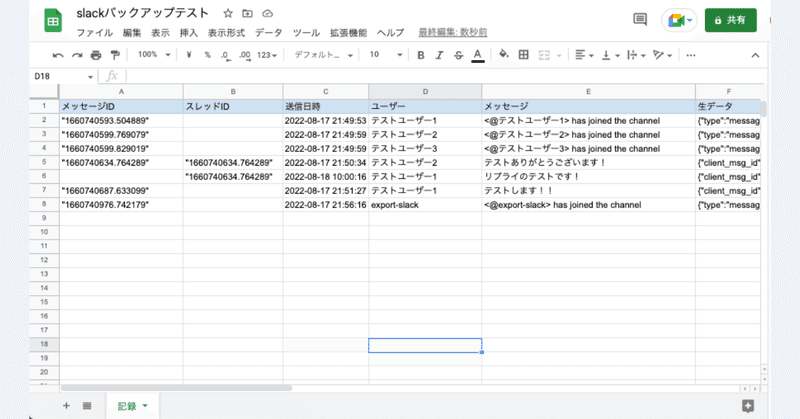Star the slackバックアップテスト document
The width and height of the screenshot is (800, 419).
[x=228, y=14]
